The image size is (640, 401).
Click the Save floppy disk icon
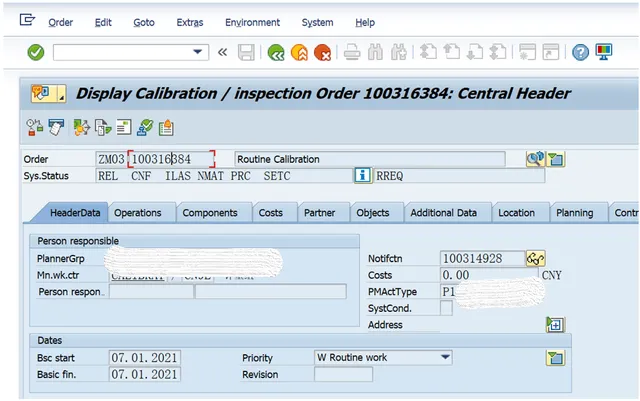click(x=246, y=52)
